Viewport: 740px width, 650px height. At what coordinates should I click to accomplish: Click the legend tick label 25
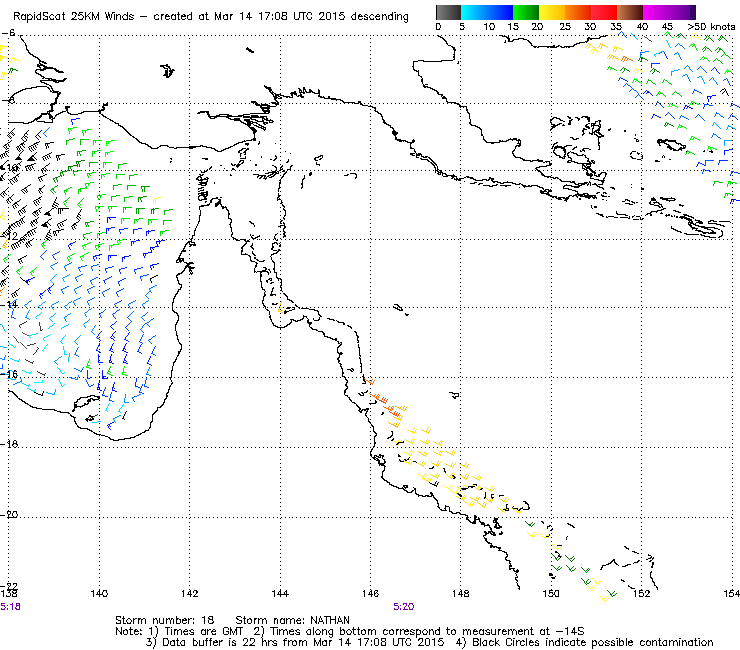click(x=565, y=27)
